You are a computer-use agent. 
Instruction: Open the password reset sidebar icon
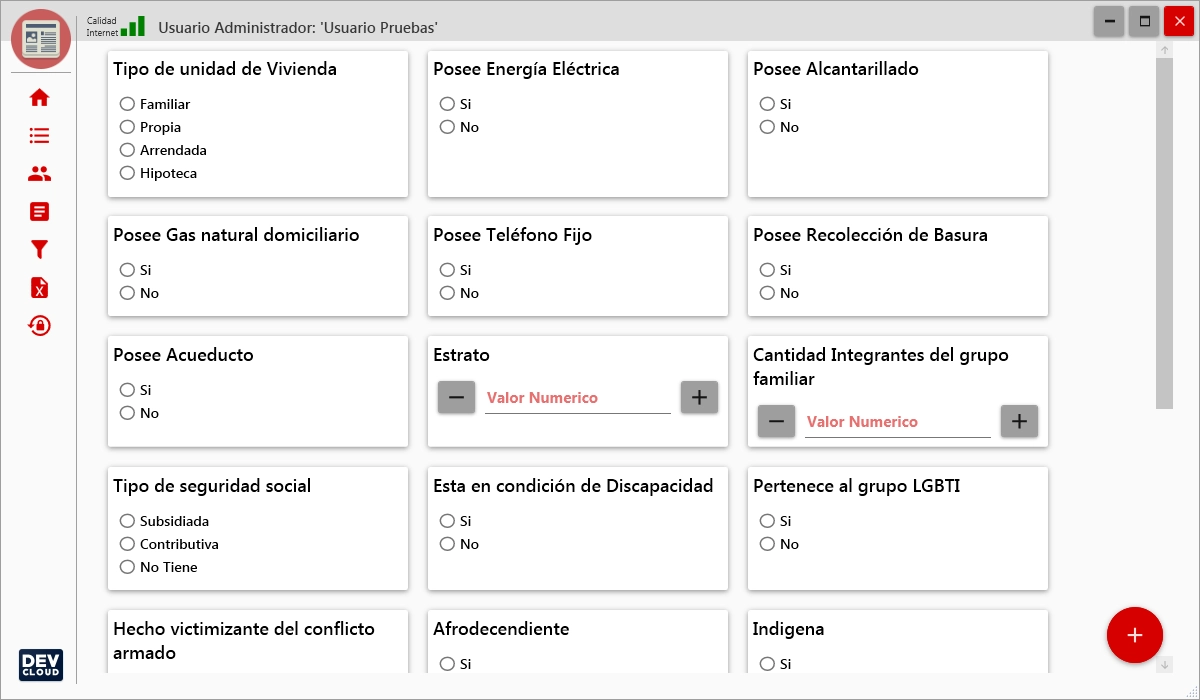coord(39,325)
